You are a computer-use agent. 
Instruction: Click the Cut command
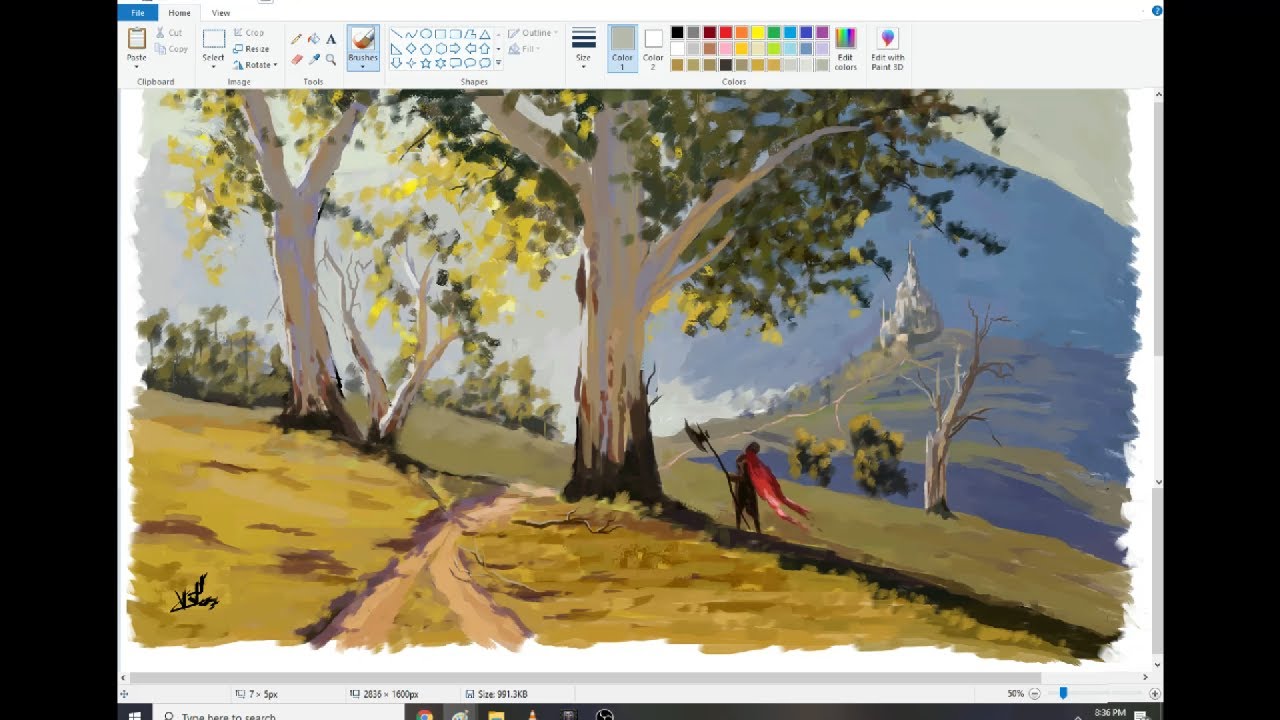tap(169, 33)
